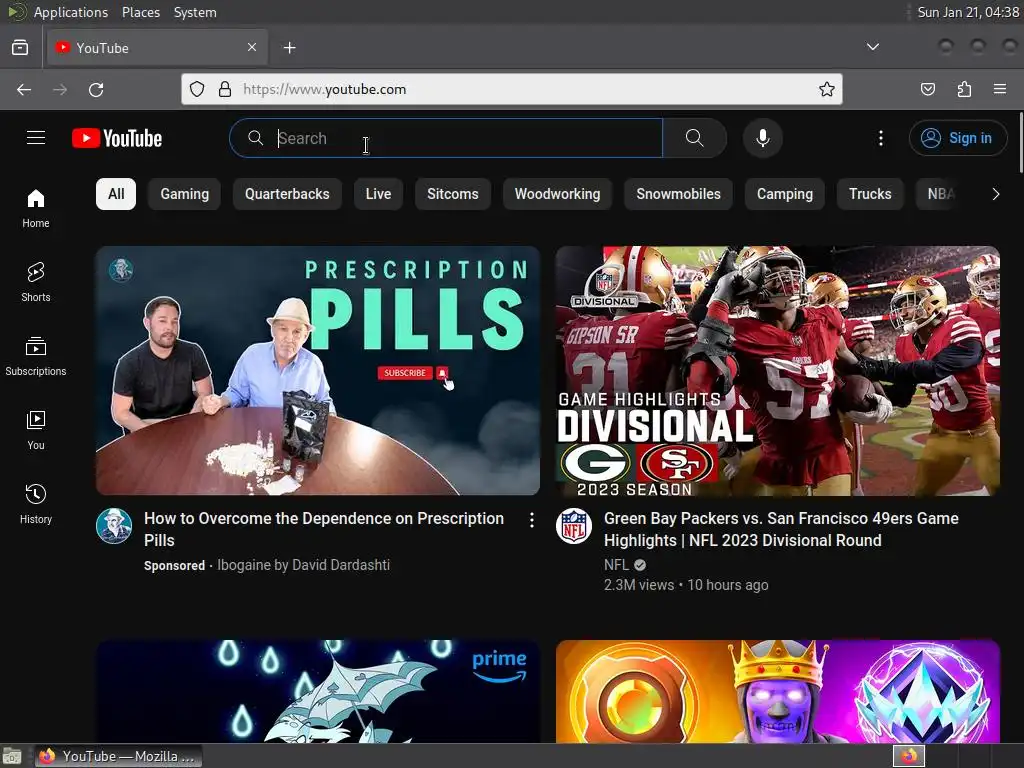The image size is (1024, 768).
Task: Open History from the sidebar
Action: click(35, 504)
